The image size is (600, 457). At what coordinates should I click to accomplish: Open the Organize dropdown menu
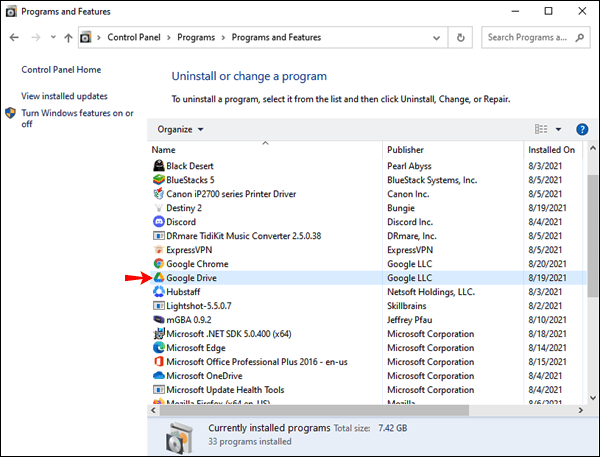coord(180,129)
